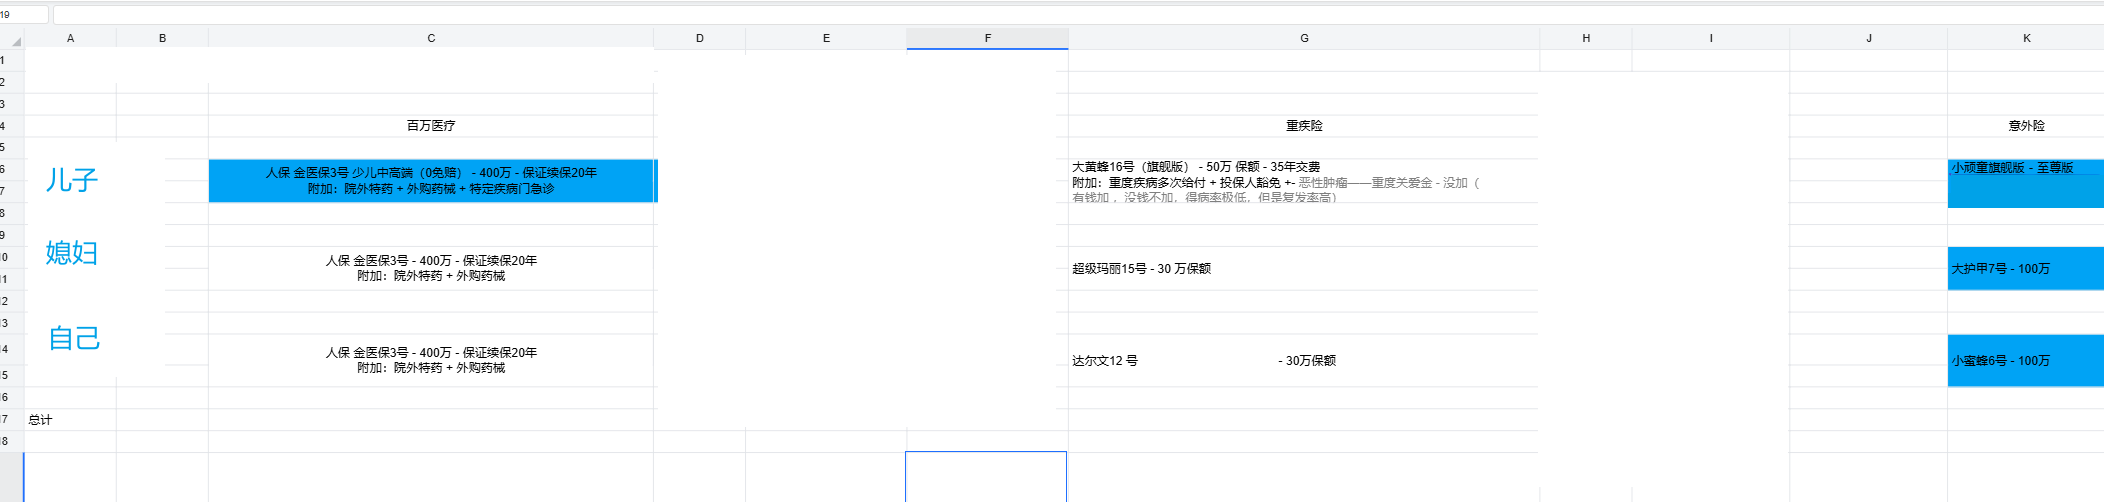Viewport: 2104px width, 502px height.
Task: Select the 儿子 label cell
Action: tap(71, 180)
